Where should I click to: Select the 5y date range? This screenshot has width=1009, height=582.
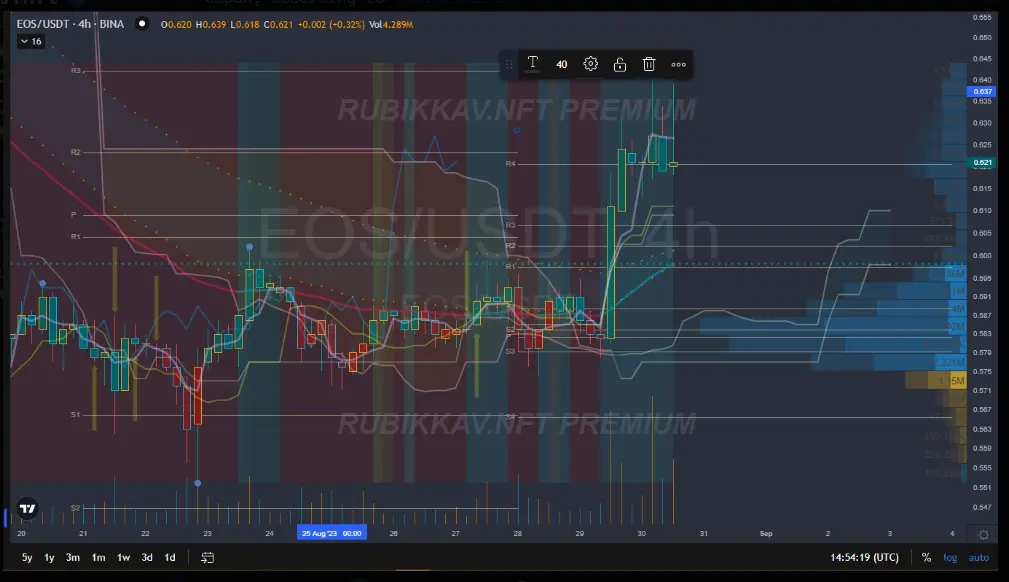pyautogui.click(x=27, y=558)
